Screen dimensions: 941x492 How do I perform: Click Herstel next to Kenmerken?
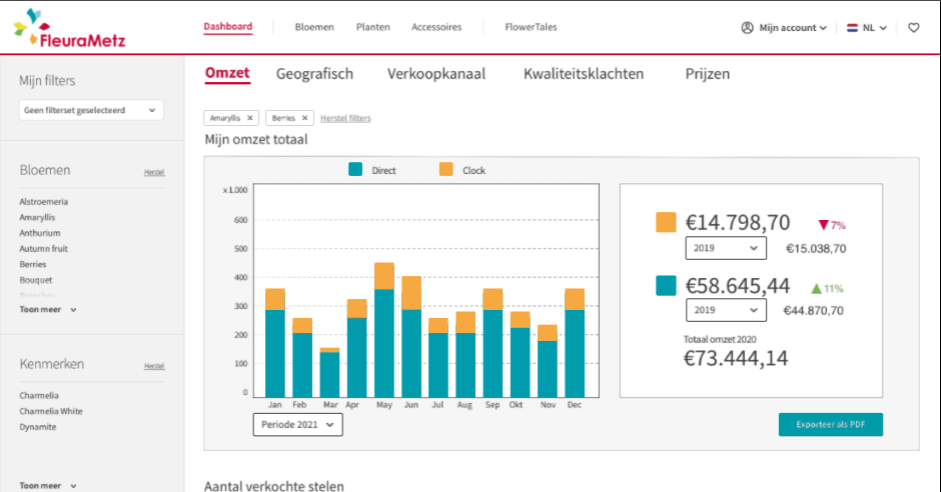click(154, 366)
